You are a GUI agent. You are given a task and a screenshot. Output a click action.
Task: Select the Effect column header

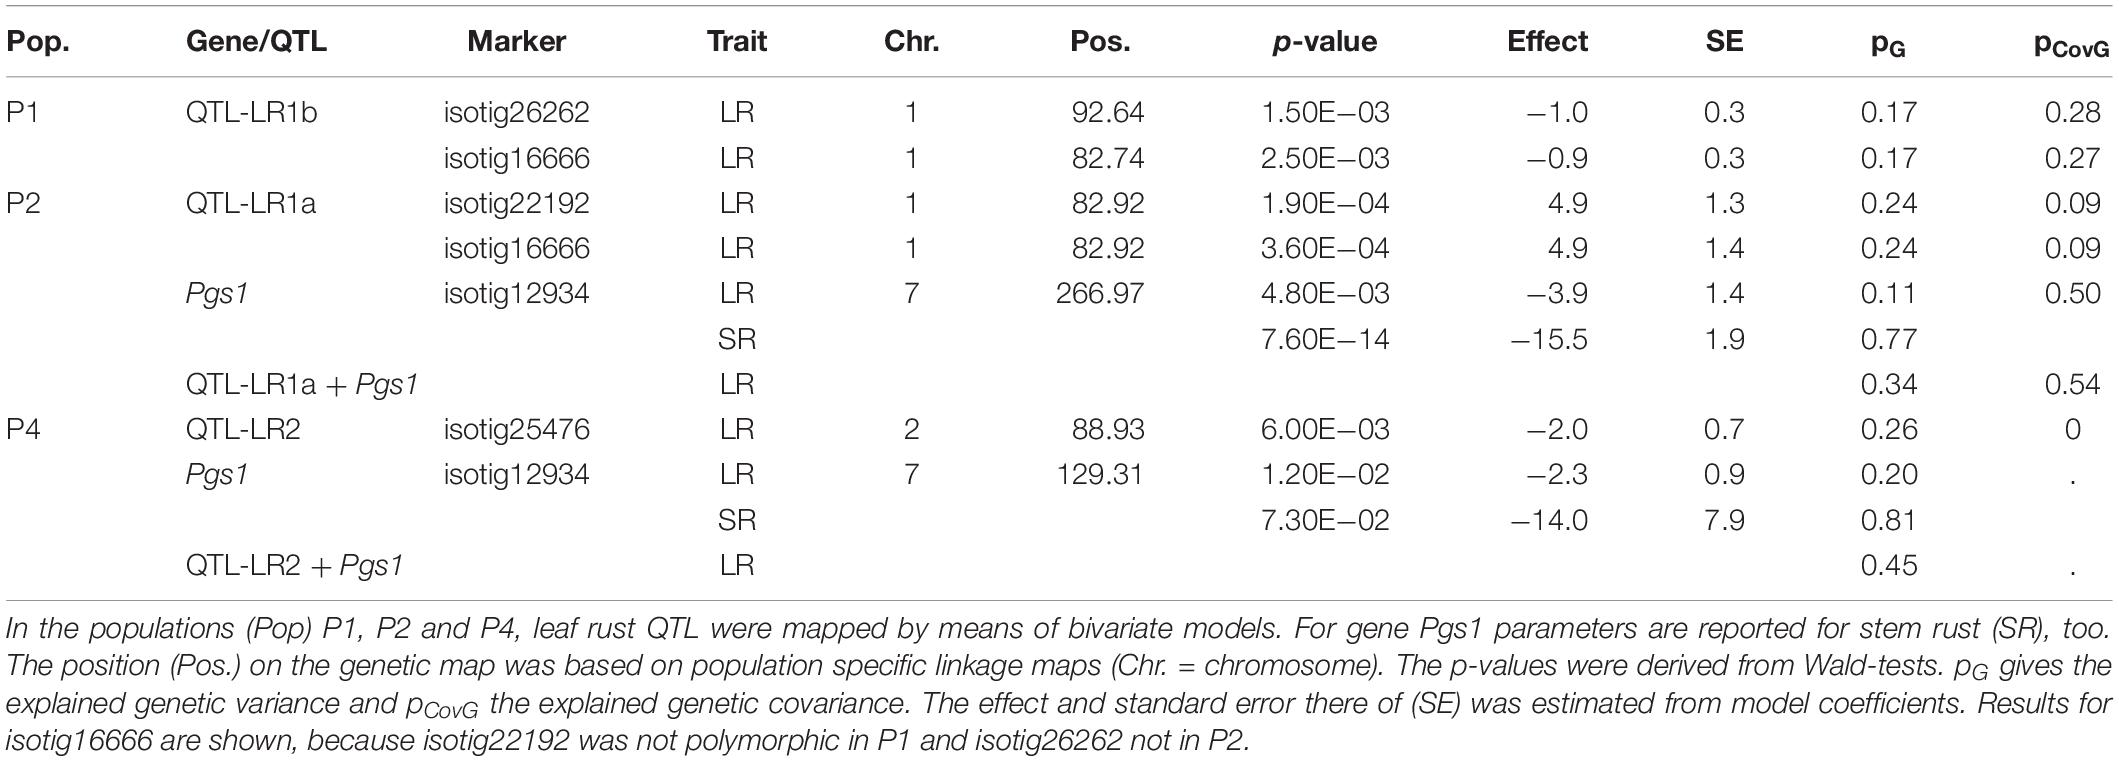point(1547,41)
